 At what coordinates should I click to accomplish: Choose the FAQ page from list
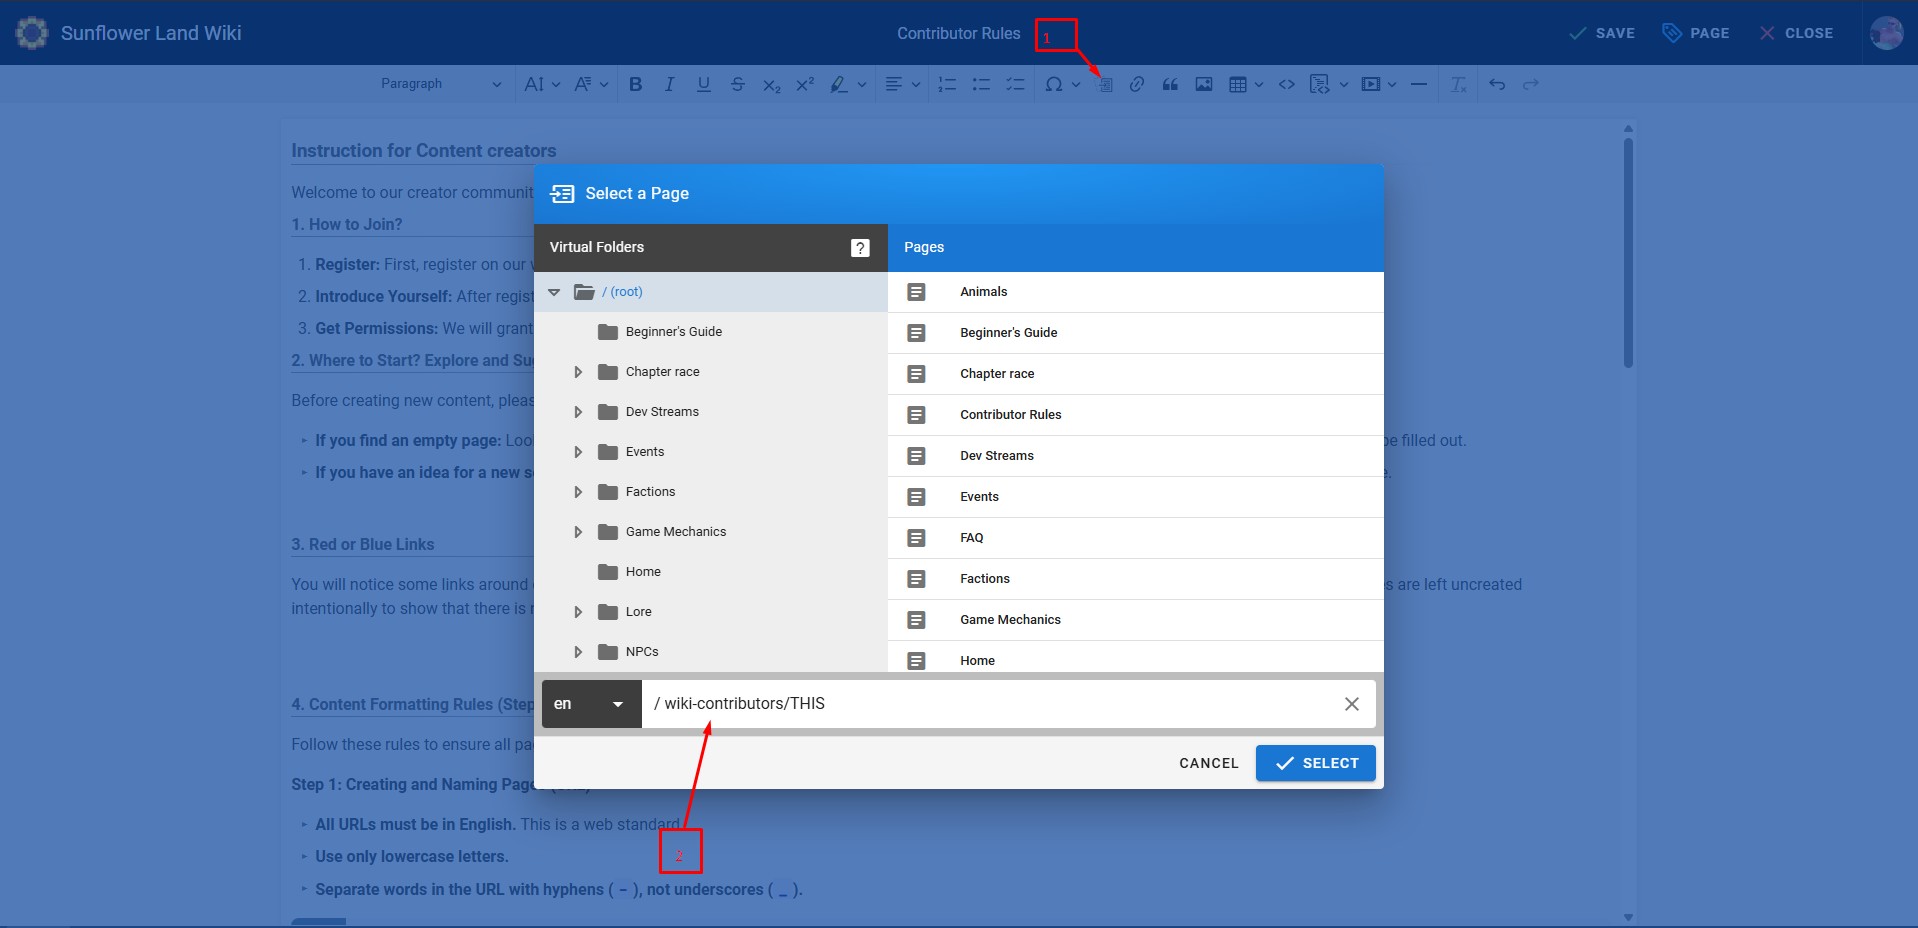coord(971,538)
